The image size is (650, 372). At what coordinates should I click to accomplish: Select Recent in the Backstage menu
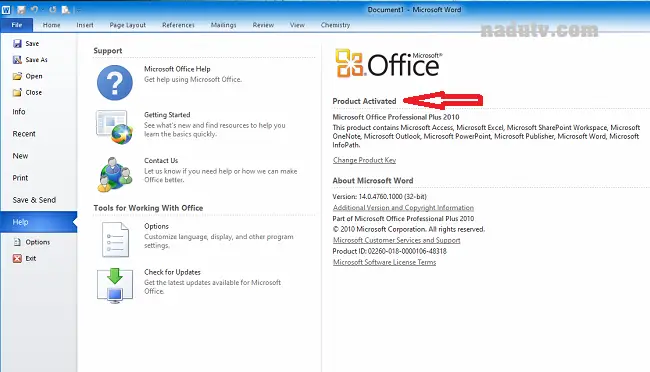pyautogui.click(x=38, y=134)
